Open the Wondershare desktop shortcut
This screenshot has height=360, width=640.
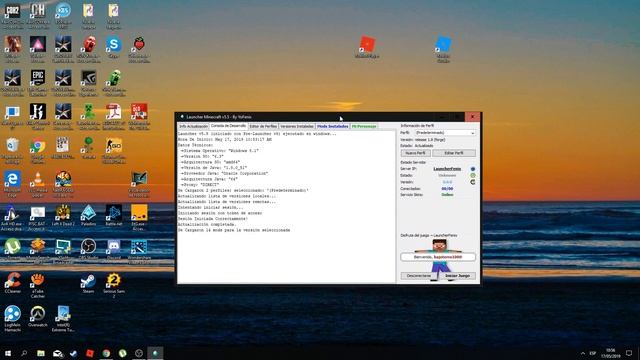click(139, 250)
